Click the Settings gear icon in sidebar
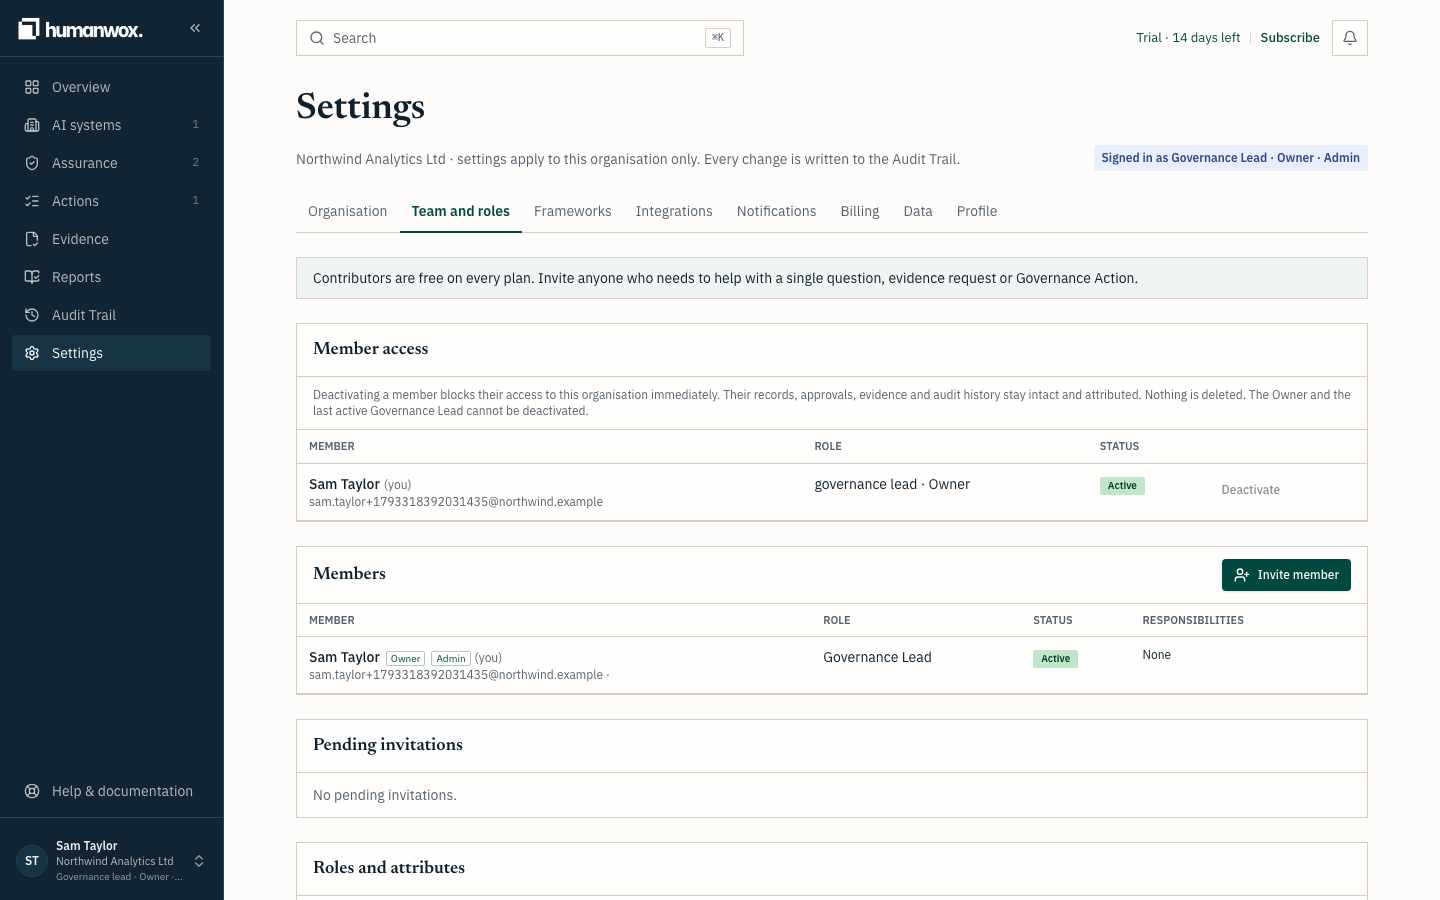The image size is (1440, 900). [x=32, y=353]
